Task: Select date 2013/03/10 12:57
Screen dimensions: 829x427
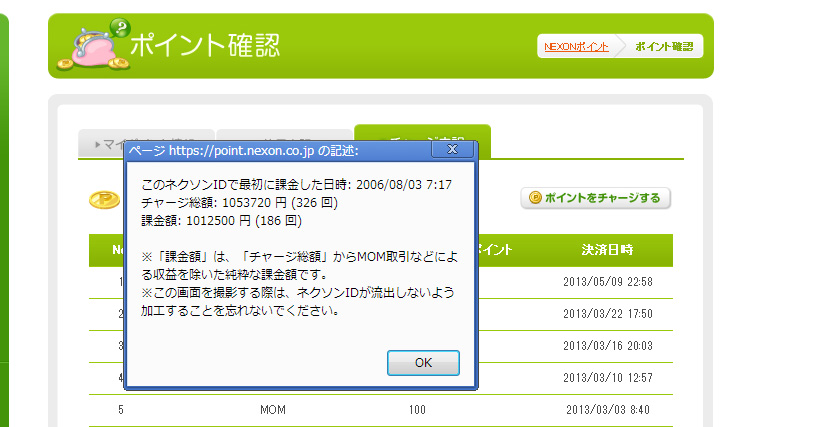Action: (x=607, y=377)
